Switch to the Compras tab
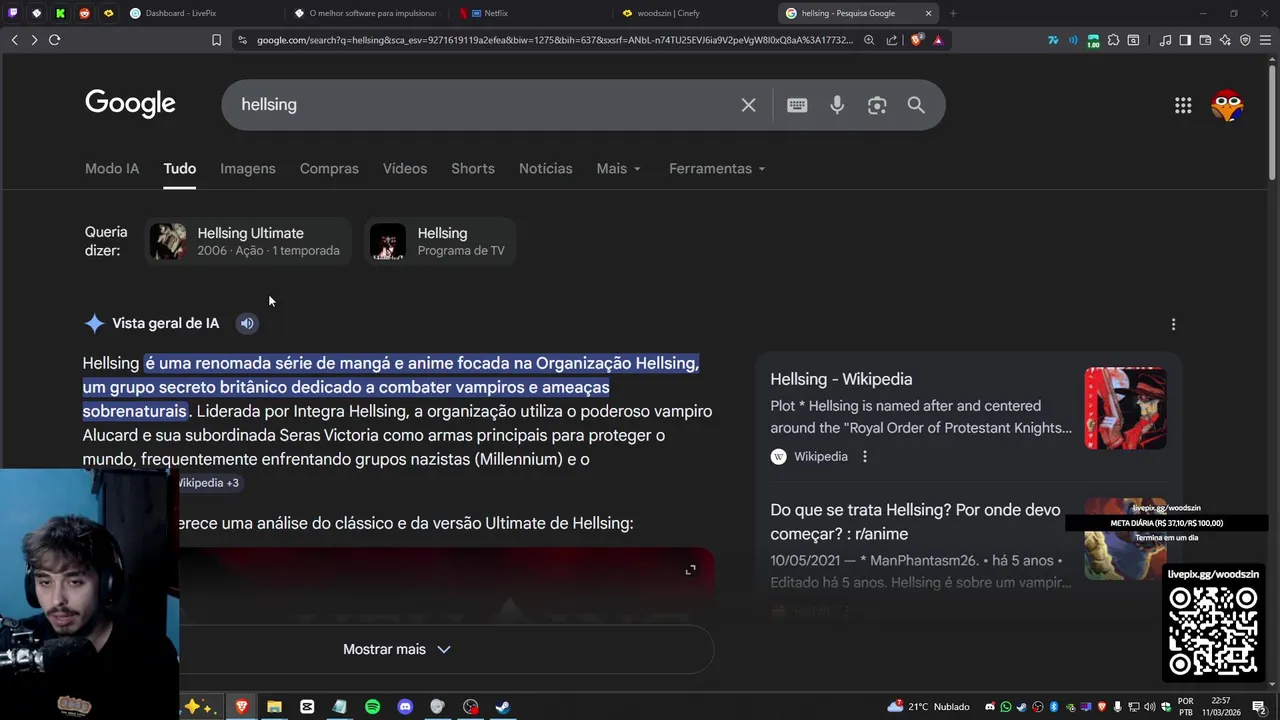Image resolution: width=1280 pixels, height=720 pixels. [329, 168]
